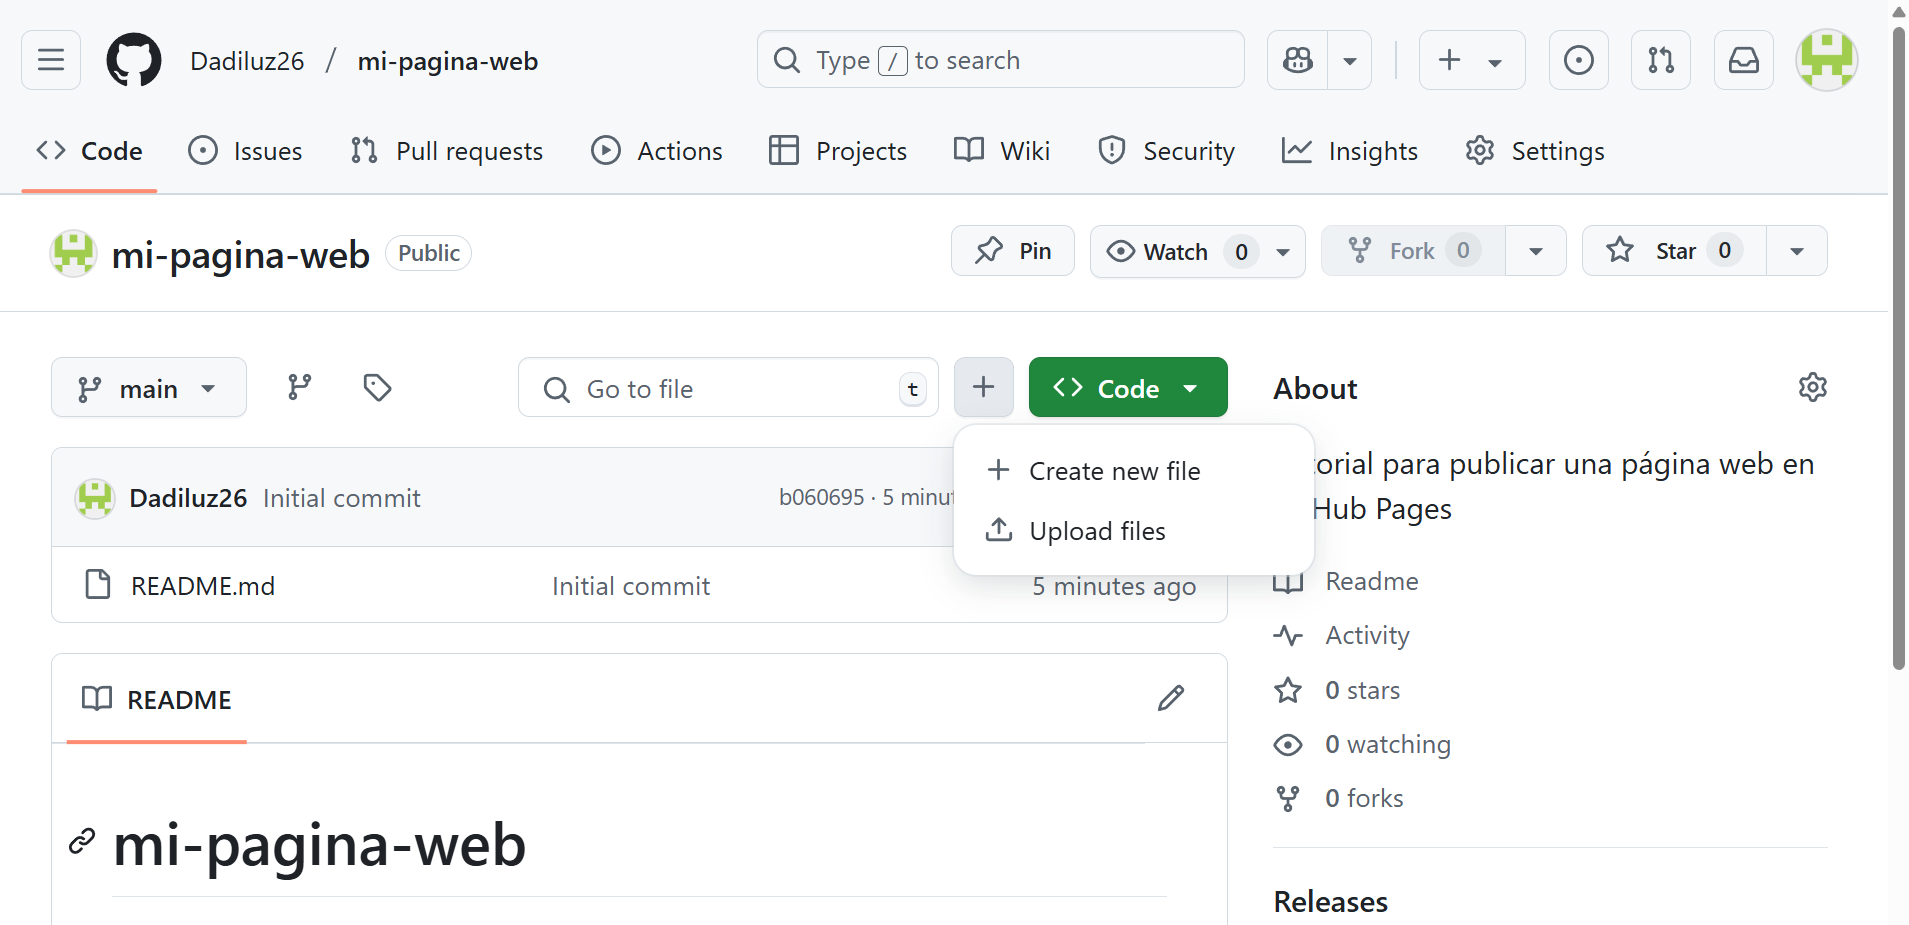Switch to the Wiki tab
This screenshot has height=925, width=1909.
(x=1002, y=151)
